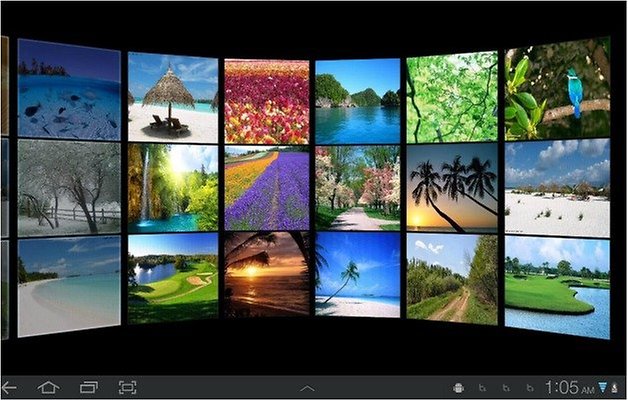Open the sunlit waterfall photo
Image resolution: width=628 pixels, height=401 pixels.
tap(173, 188)
